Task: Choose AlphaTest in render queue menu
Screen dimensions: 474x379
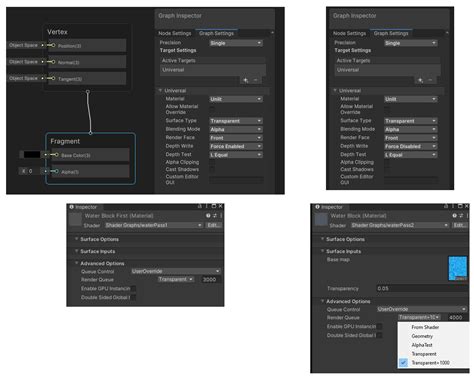Action: tap(422, 345)
